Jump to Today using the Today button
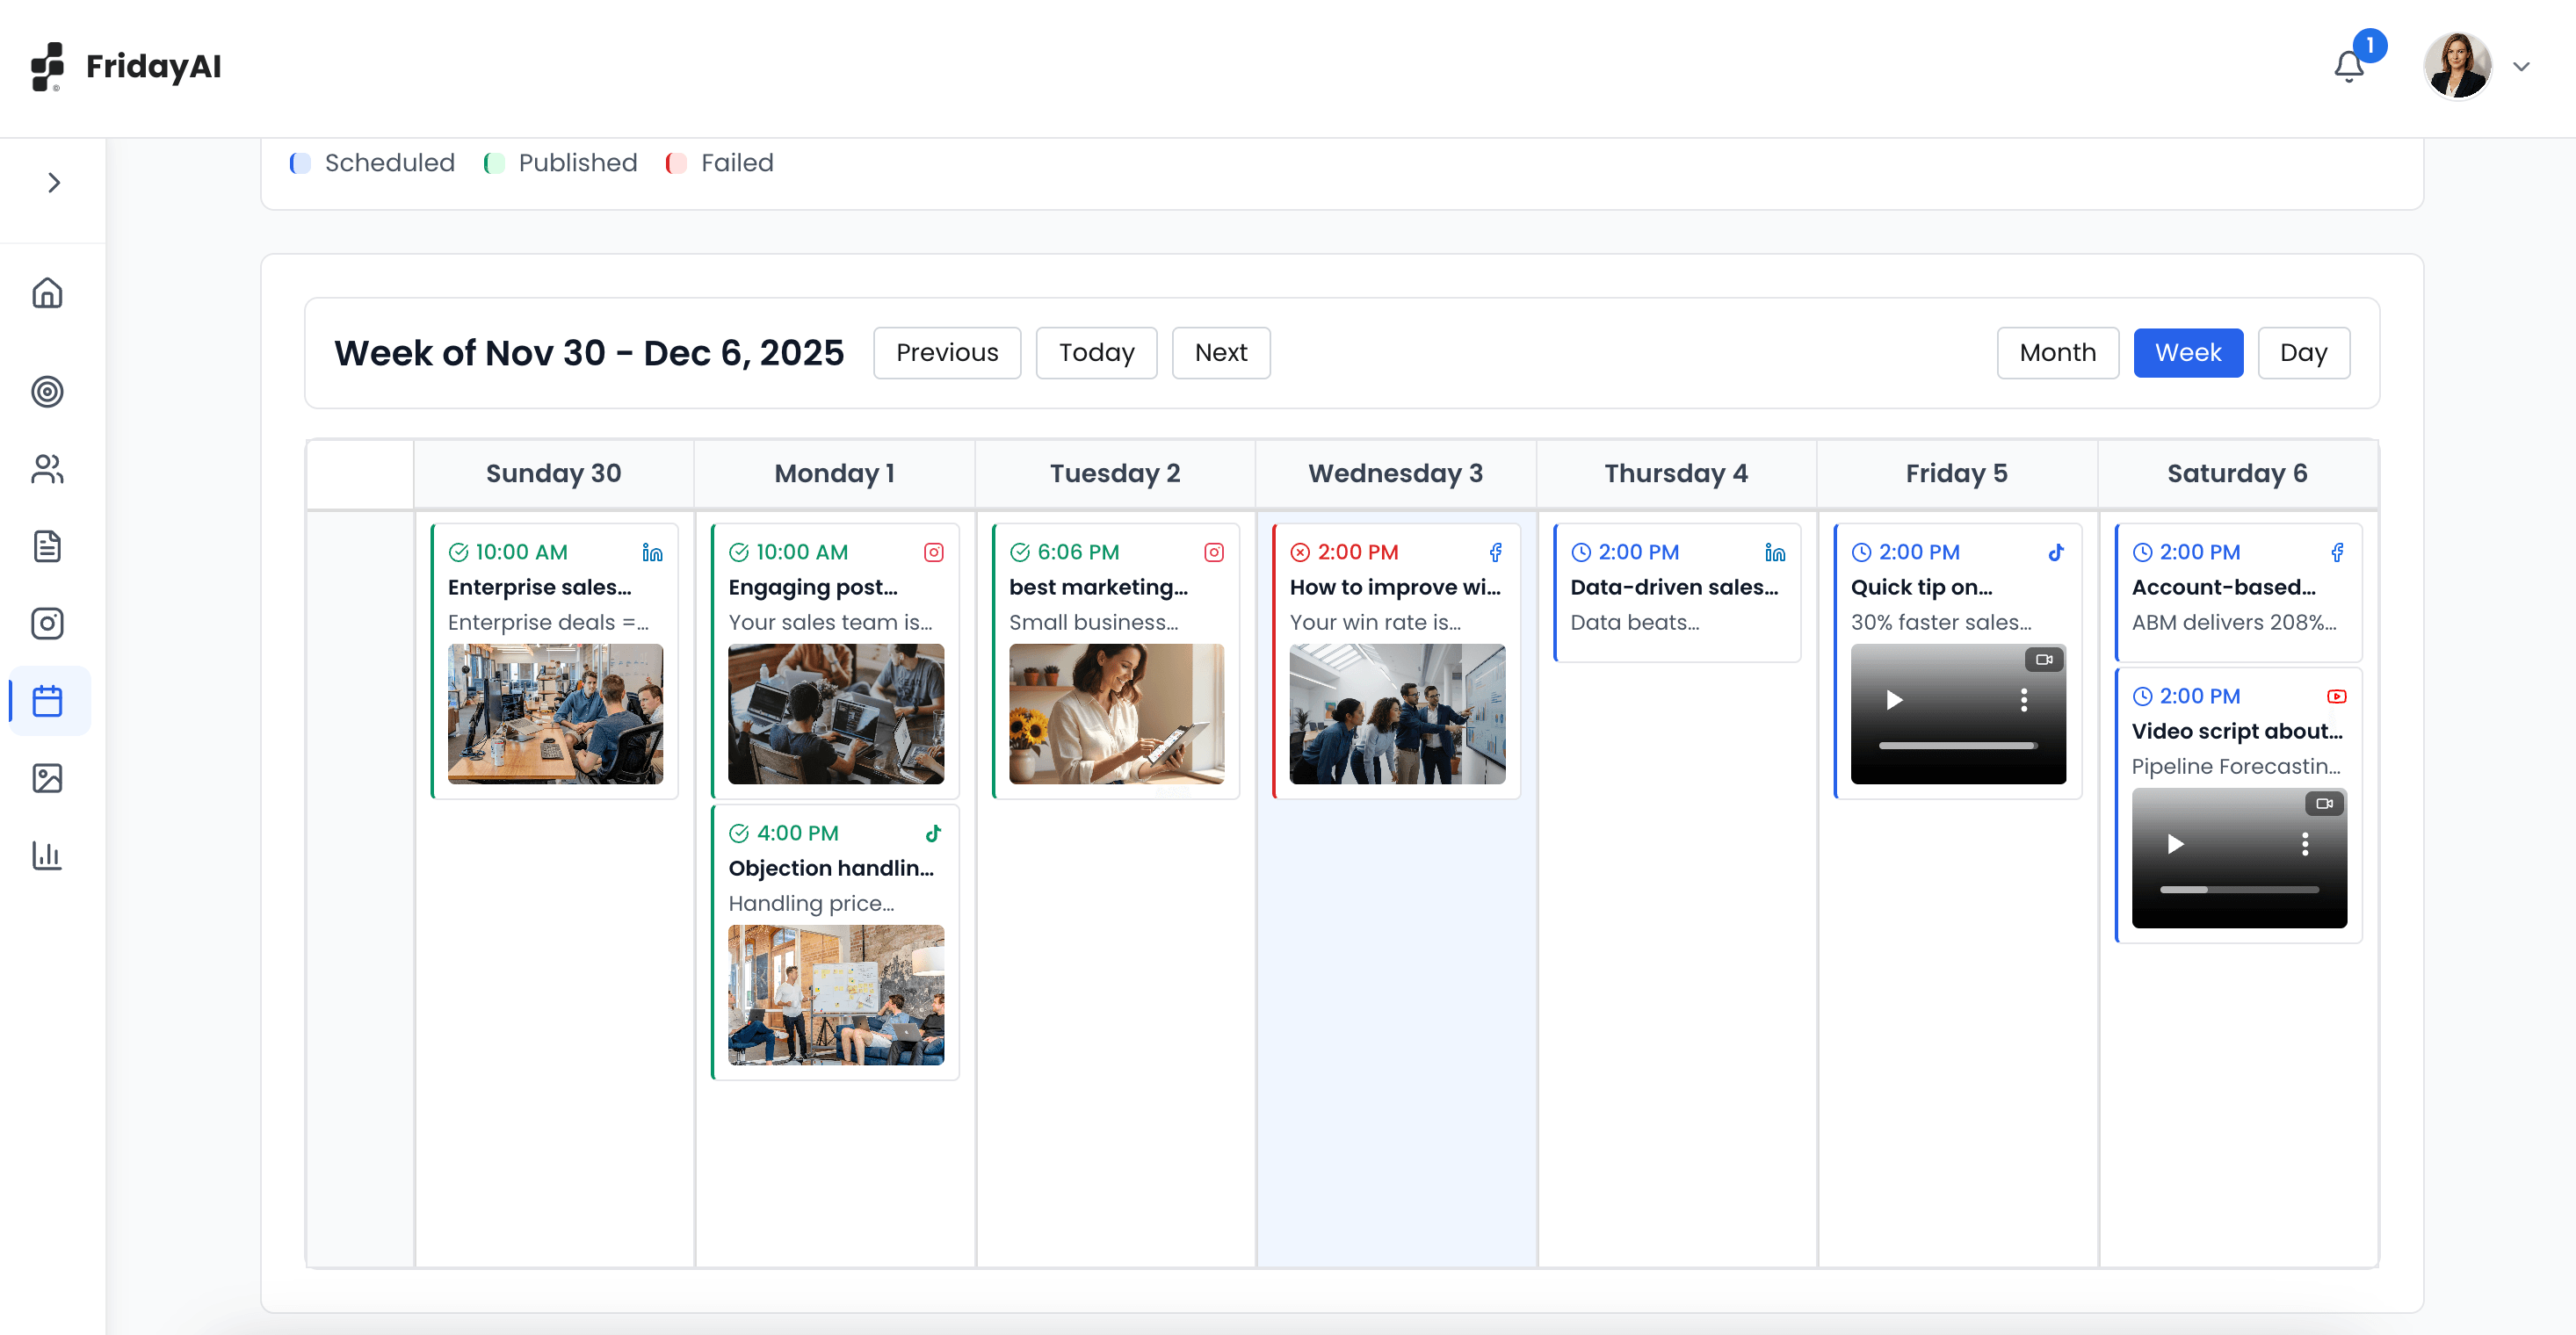 pos(1096,352)
